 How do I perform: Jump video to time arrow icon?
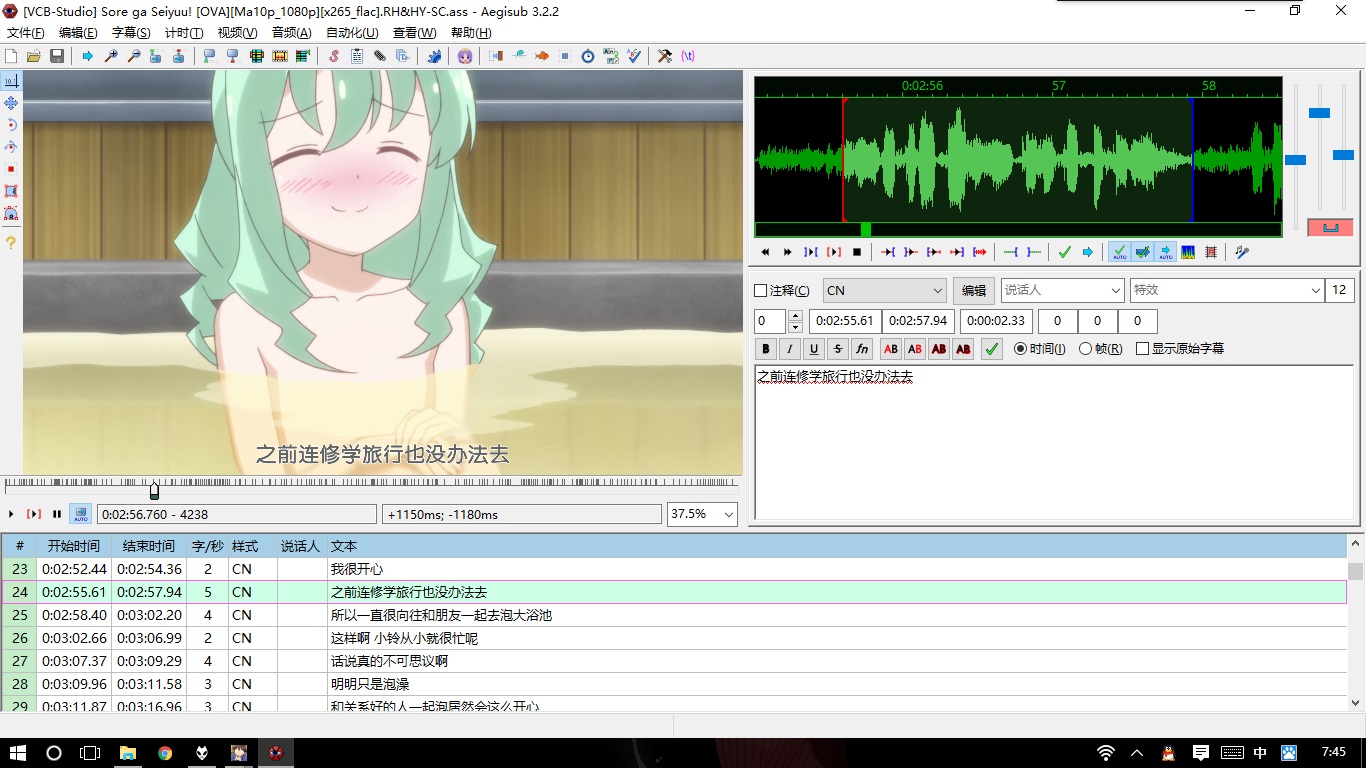pyautogui.click(x=88, y=56)
